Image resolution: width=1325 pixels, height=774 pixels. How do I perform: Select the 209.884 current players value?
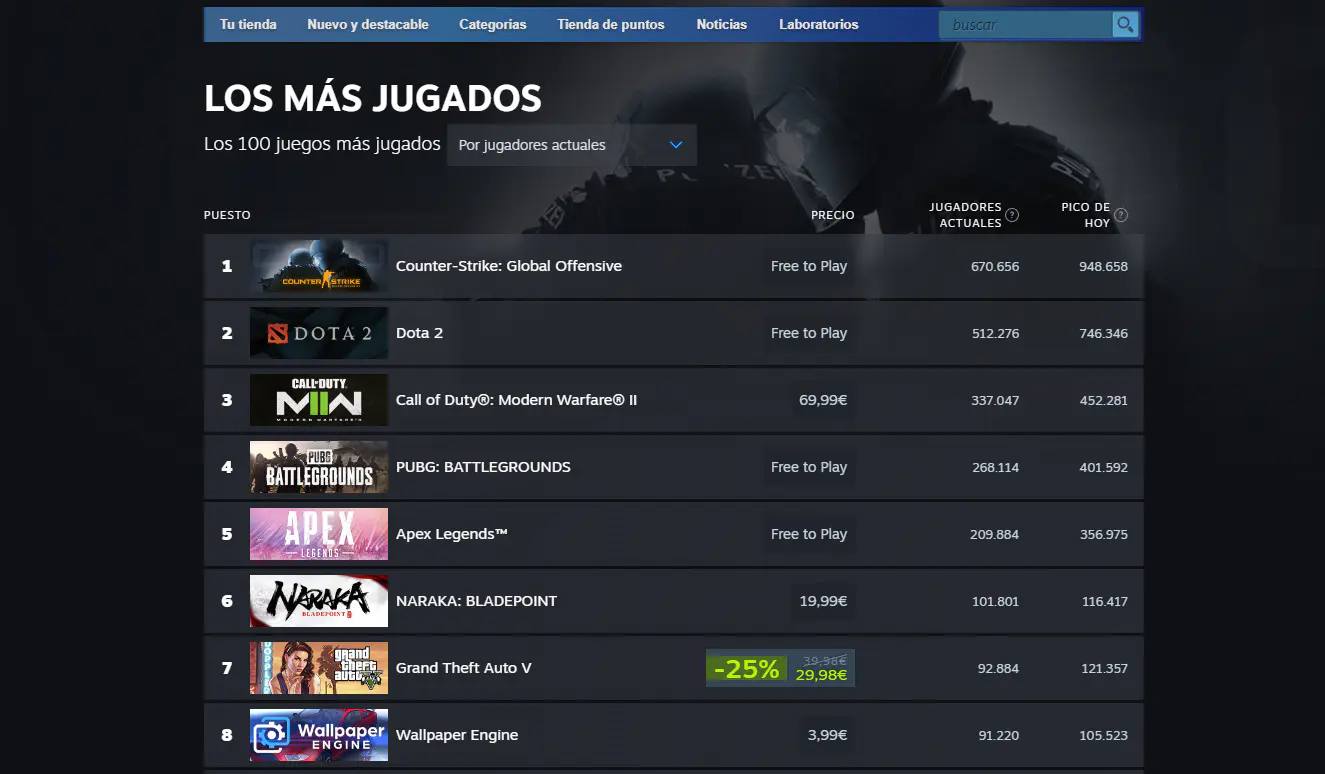(994, 534)
